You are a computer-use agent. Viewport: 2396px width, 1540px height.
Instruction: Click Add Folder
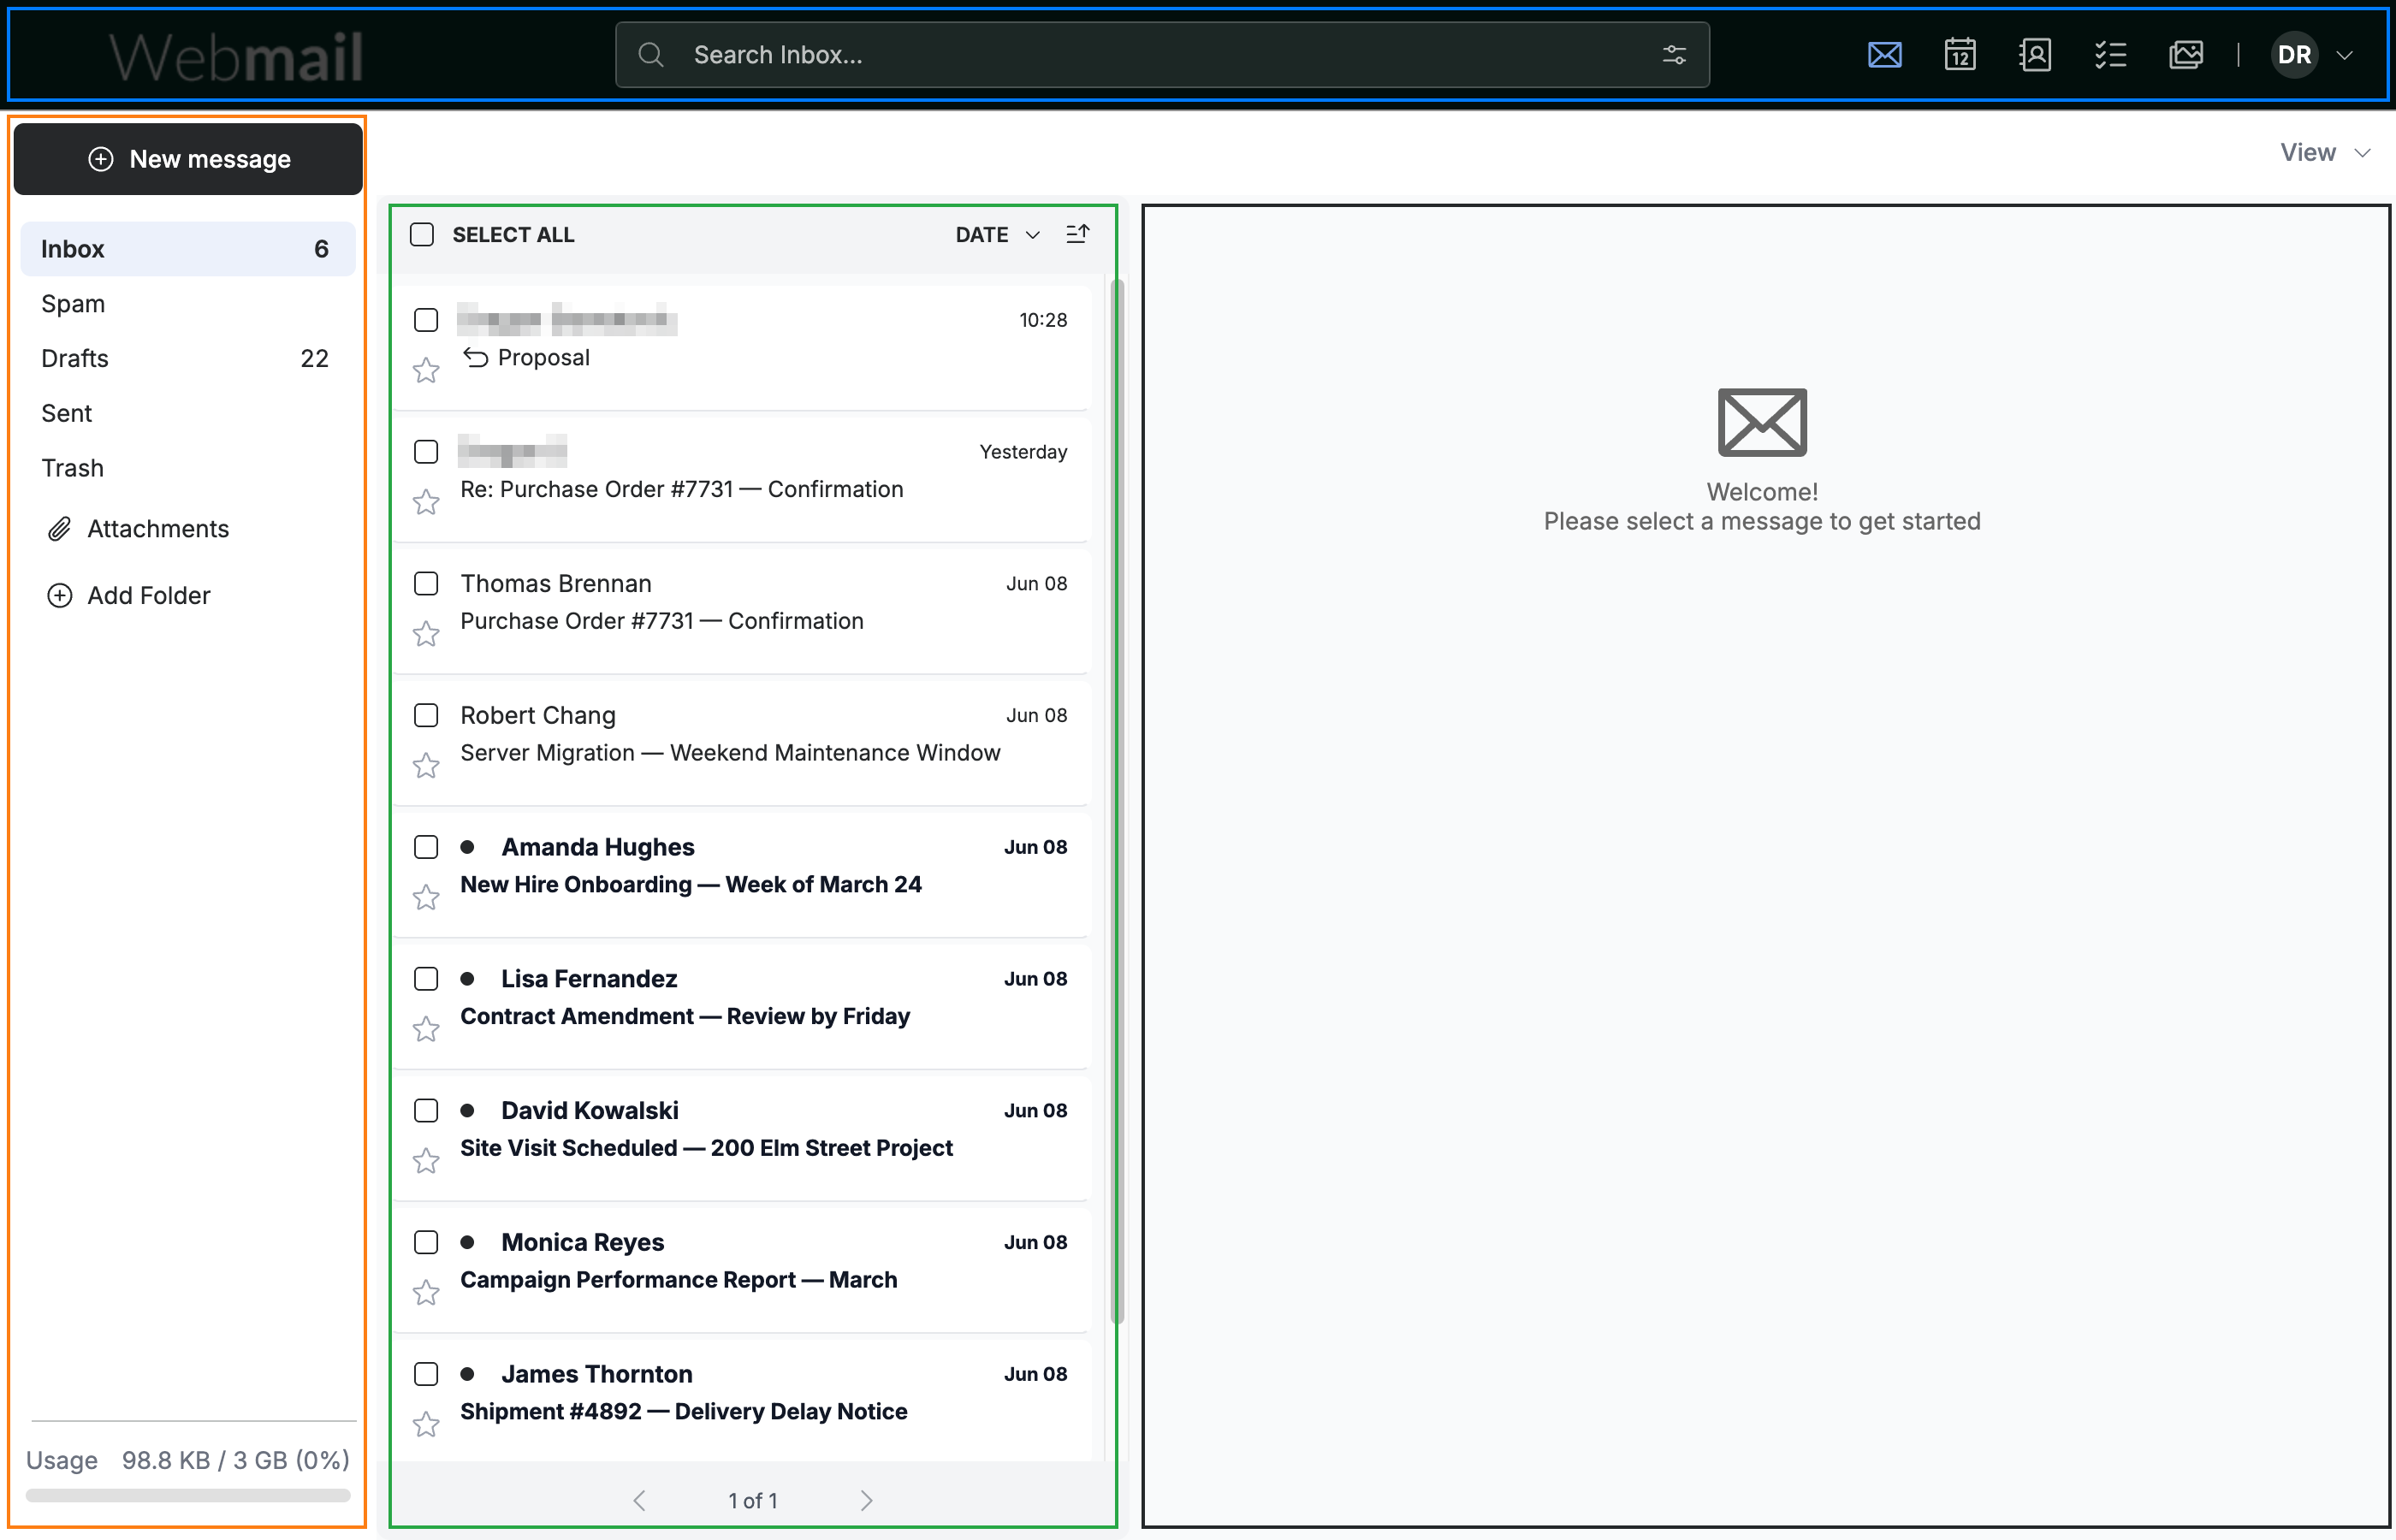tap(129, 596)
